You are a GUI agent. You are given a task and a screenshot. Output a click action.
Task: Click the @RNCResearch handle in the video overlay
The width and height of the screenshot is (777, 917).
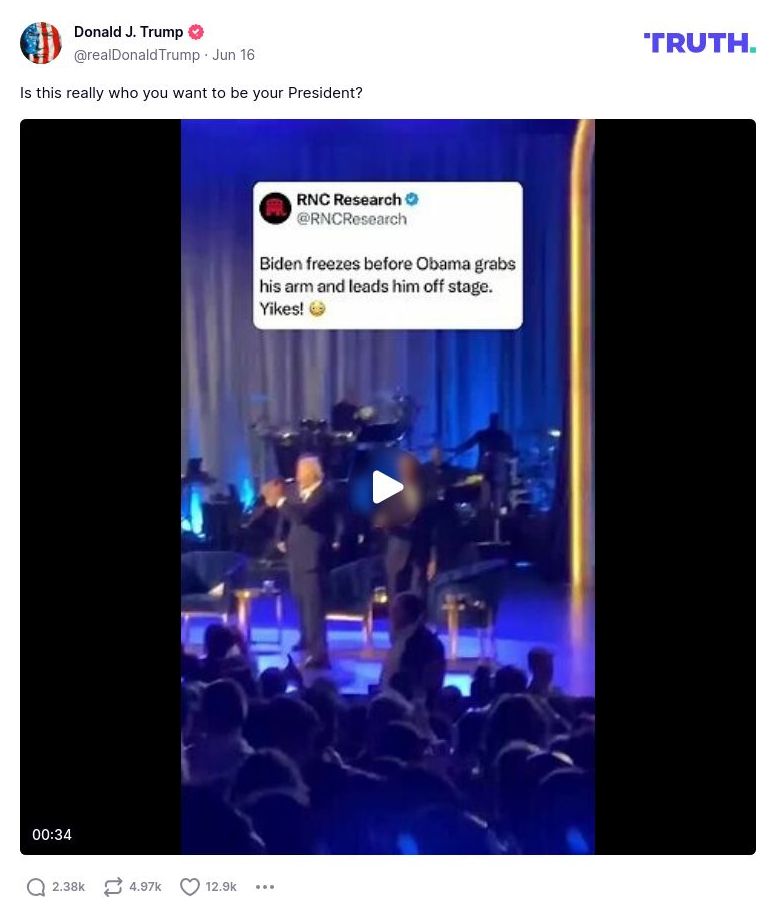[x=352, y=219]
